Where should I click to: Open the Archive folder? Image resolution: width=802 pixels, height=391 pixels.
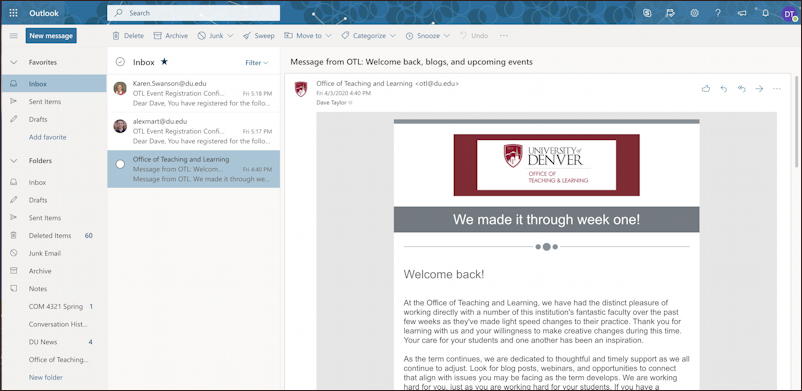[53, 271]
